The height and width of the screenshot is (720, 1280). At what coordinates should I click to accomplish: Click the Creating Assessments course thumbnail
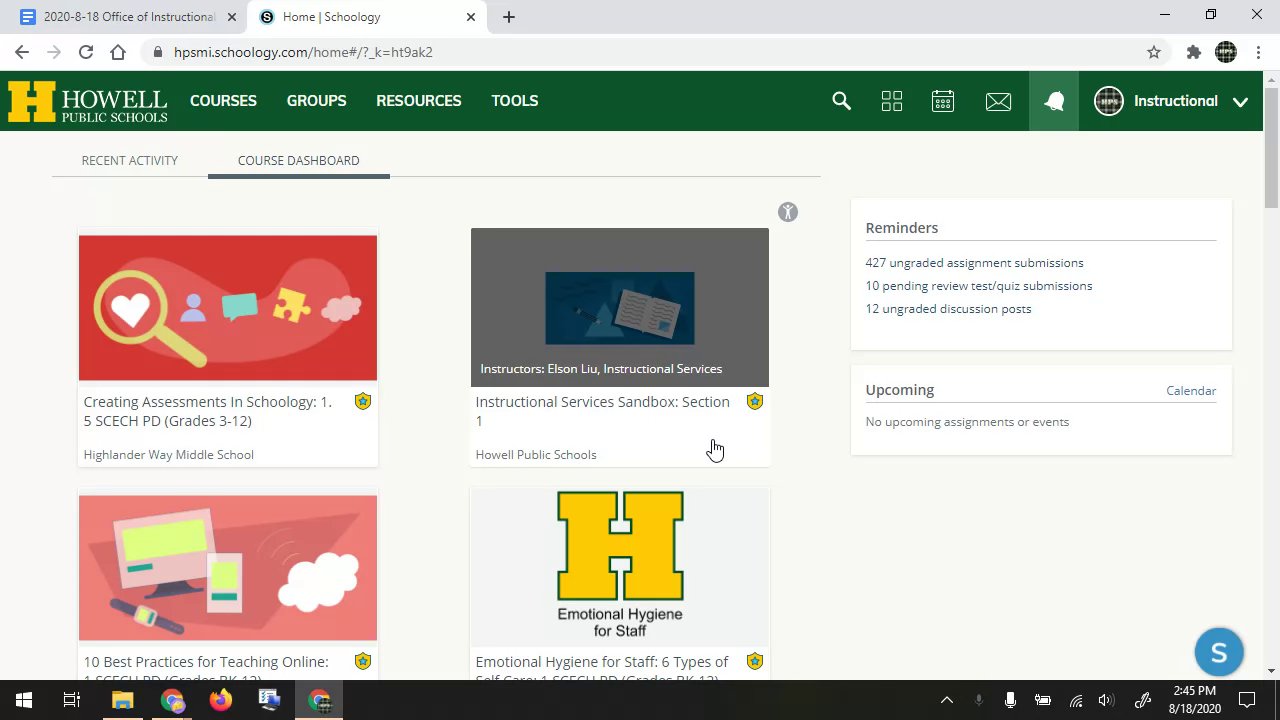228,308
